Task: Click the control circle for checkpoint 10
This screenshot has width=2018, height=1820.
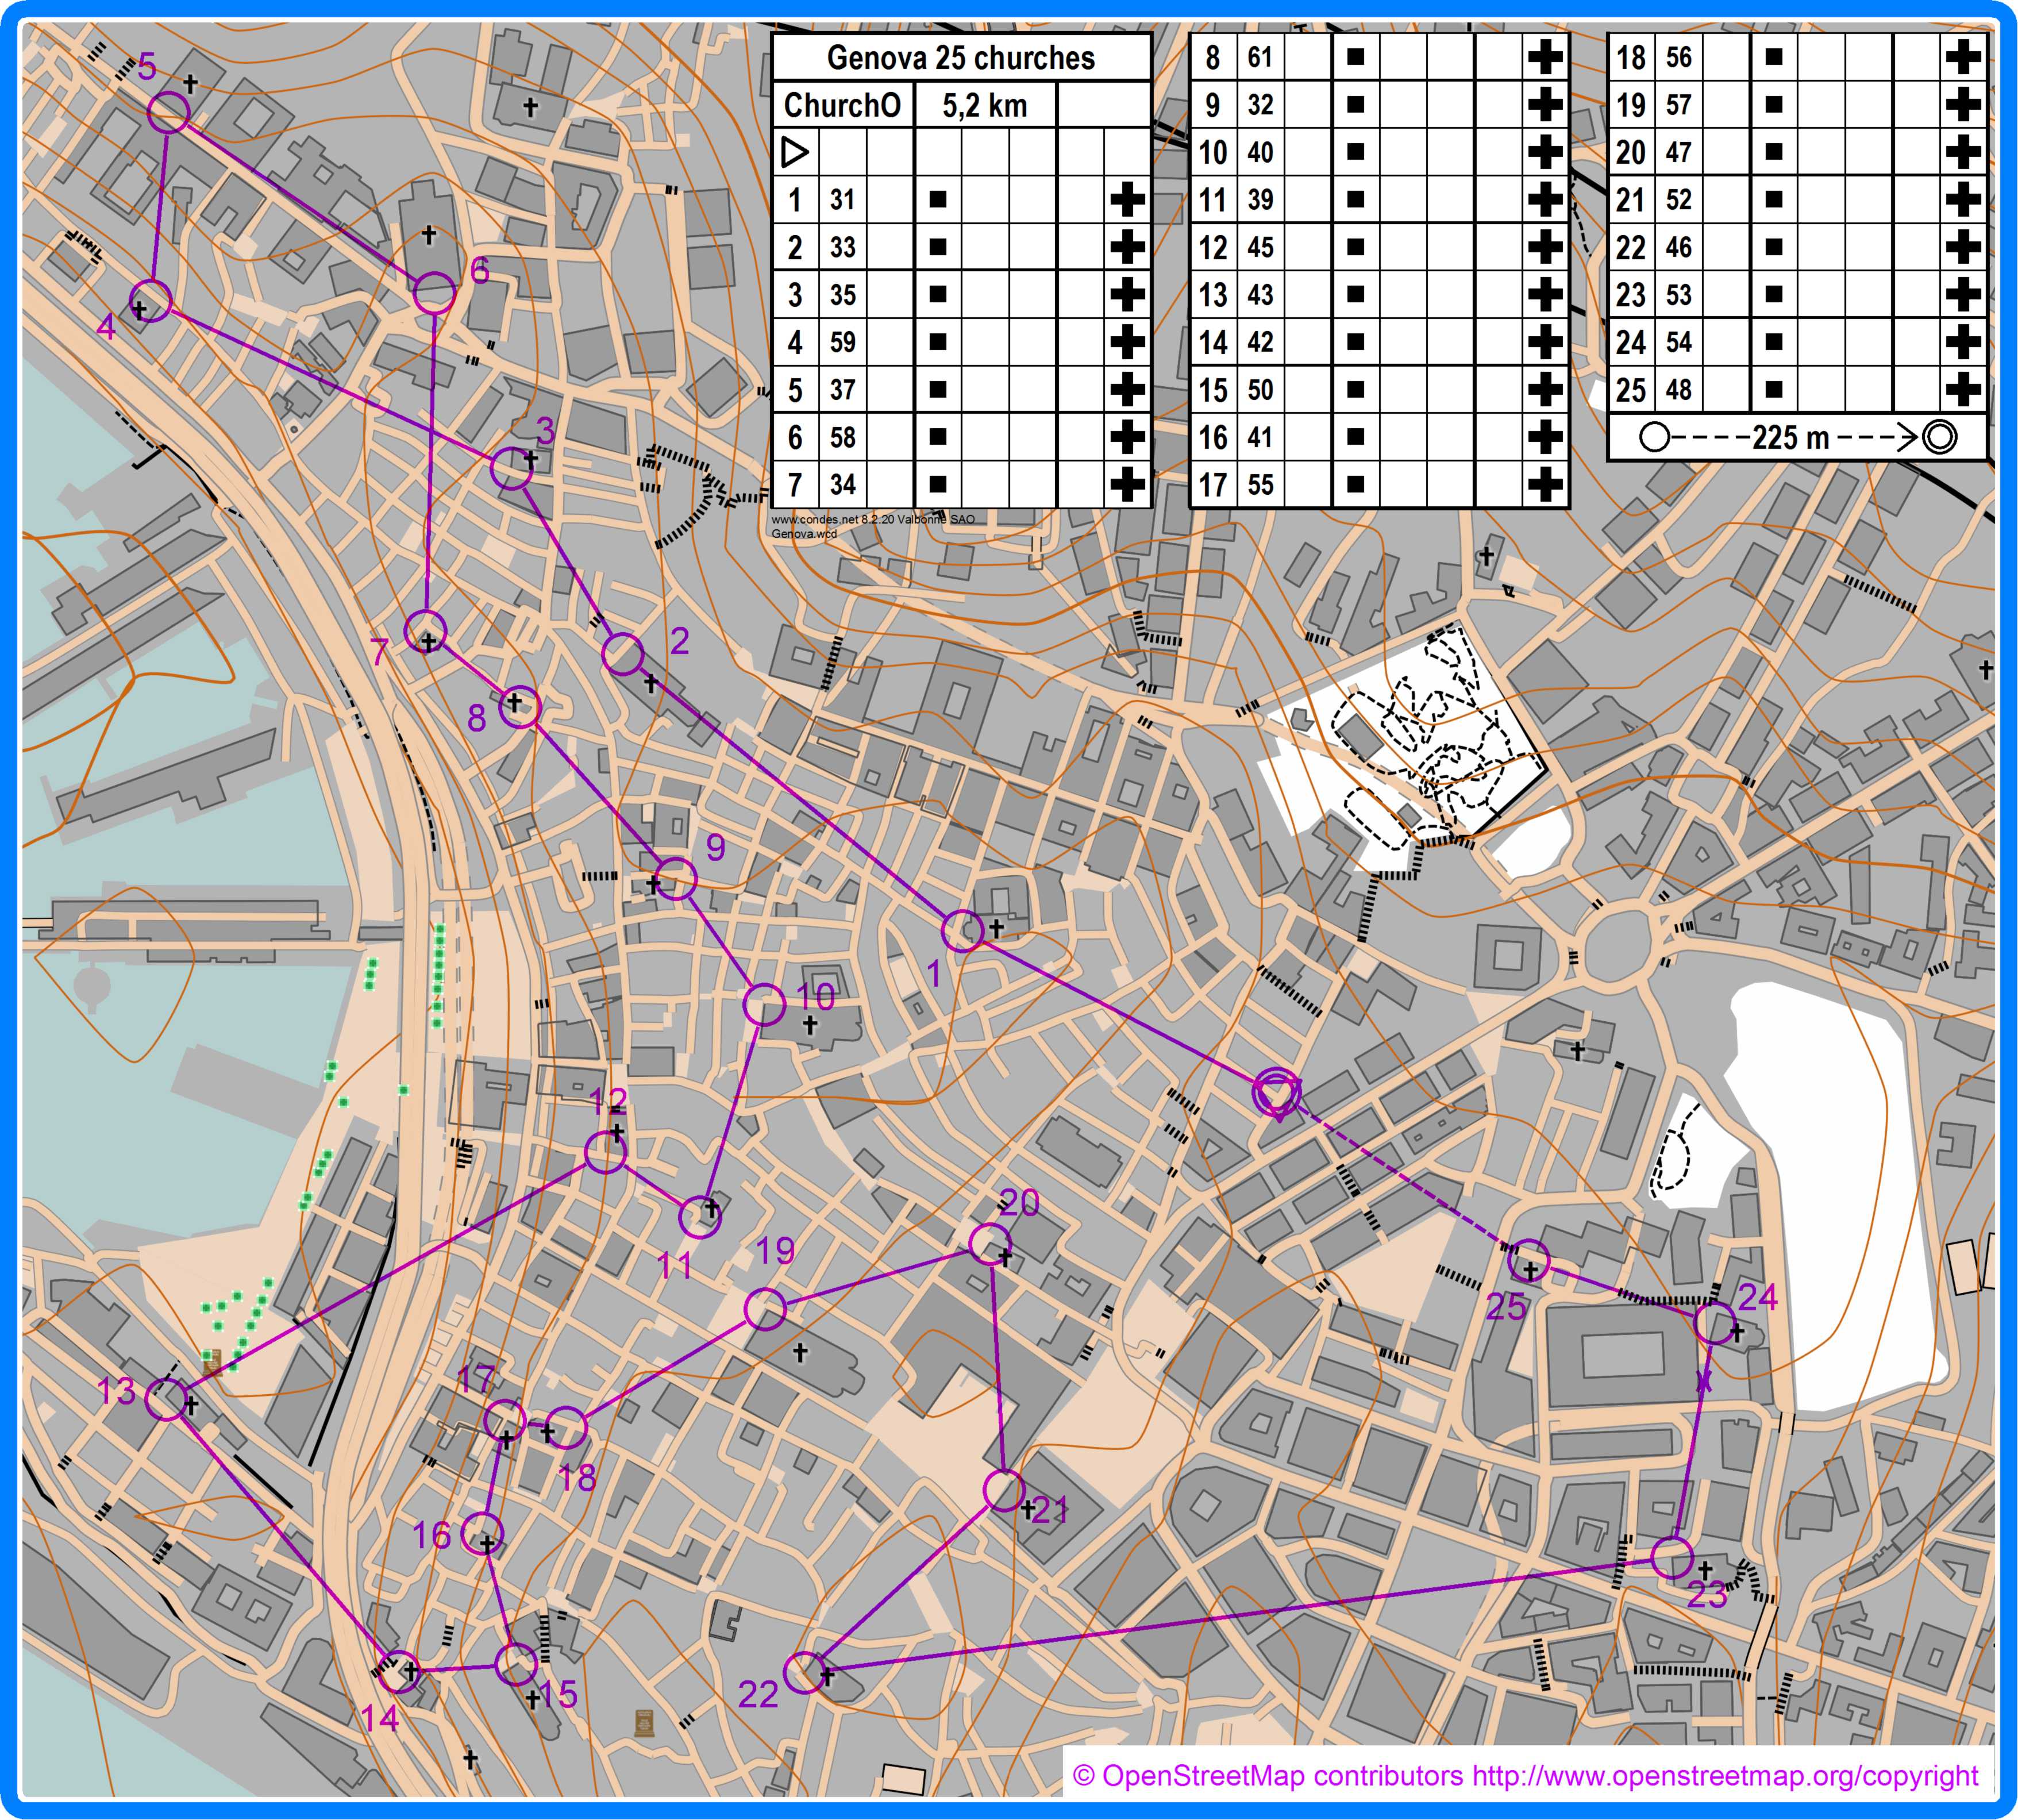Action: coord(765,1005)
